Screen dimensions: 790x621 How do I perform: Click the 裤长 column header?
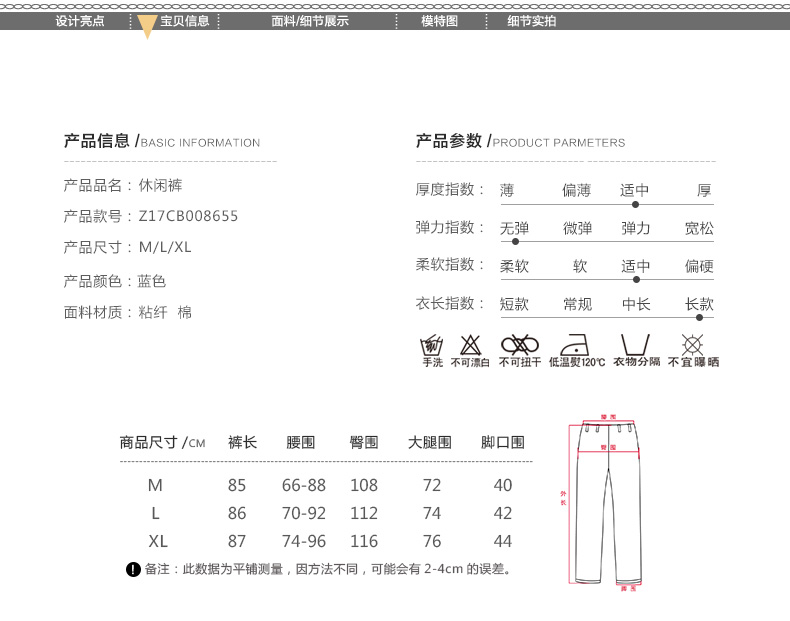pyautogui.click(x=242, y=442)
